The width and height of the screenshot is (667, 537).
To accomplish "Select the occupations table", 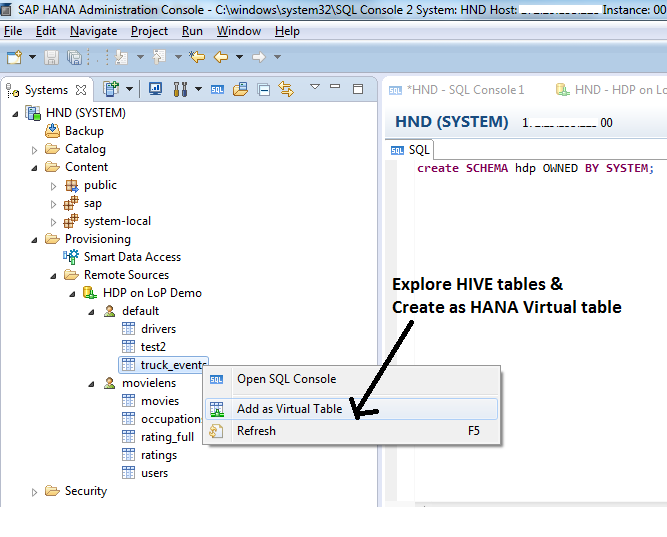I will (171, 419).
